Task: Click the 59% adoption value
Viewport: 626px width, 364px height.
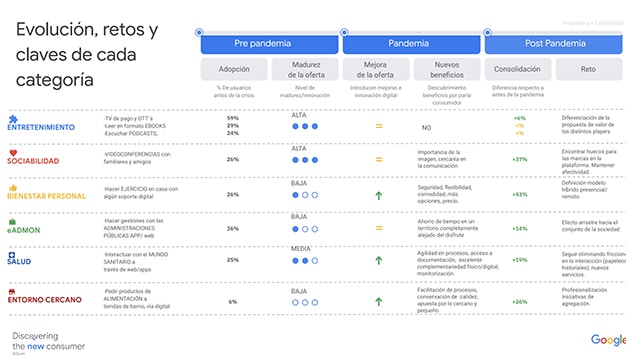Action: pos(233,118)
